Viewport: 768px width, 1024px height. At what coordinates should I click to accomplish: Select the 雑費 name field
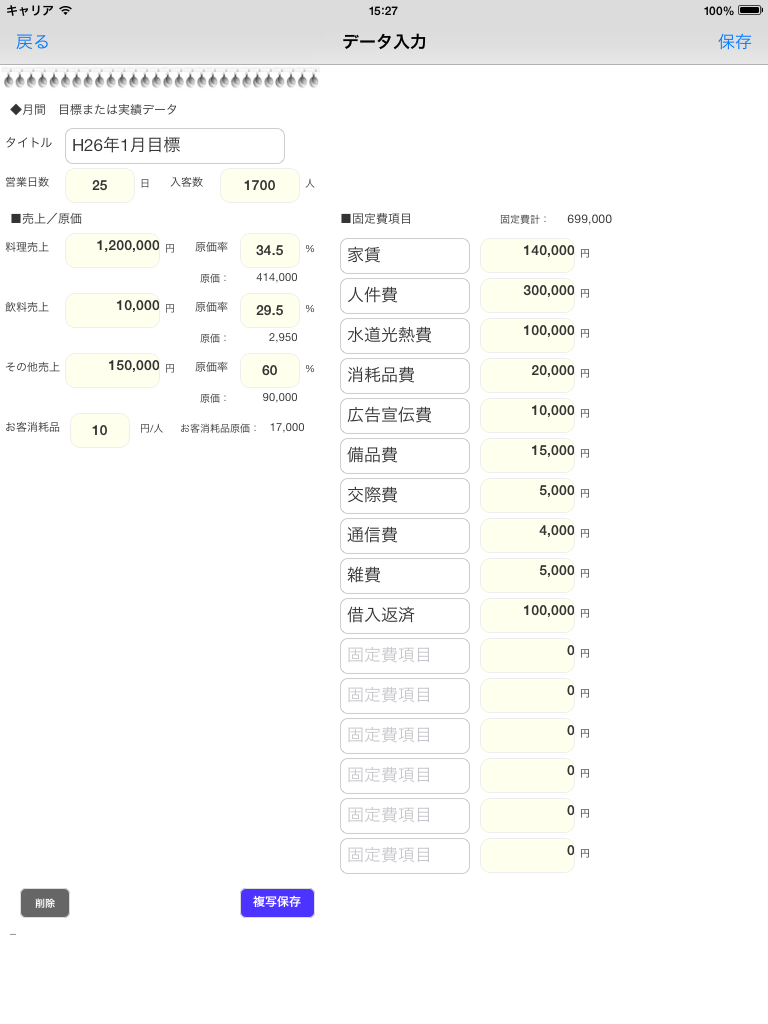tap(405, 576)
